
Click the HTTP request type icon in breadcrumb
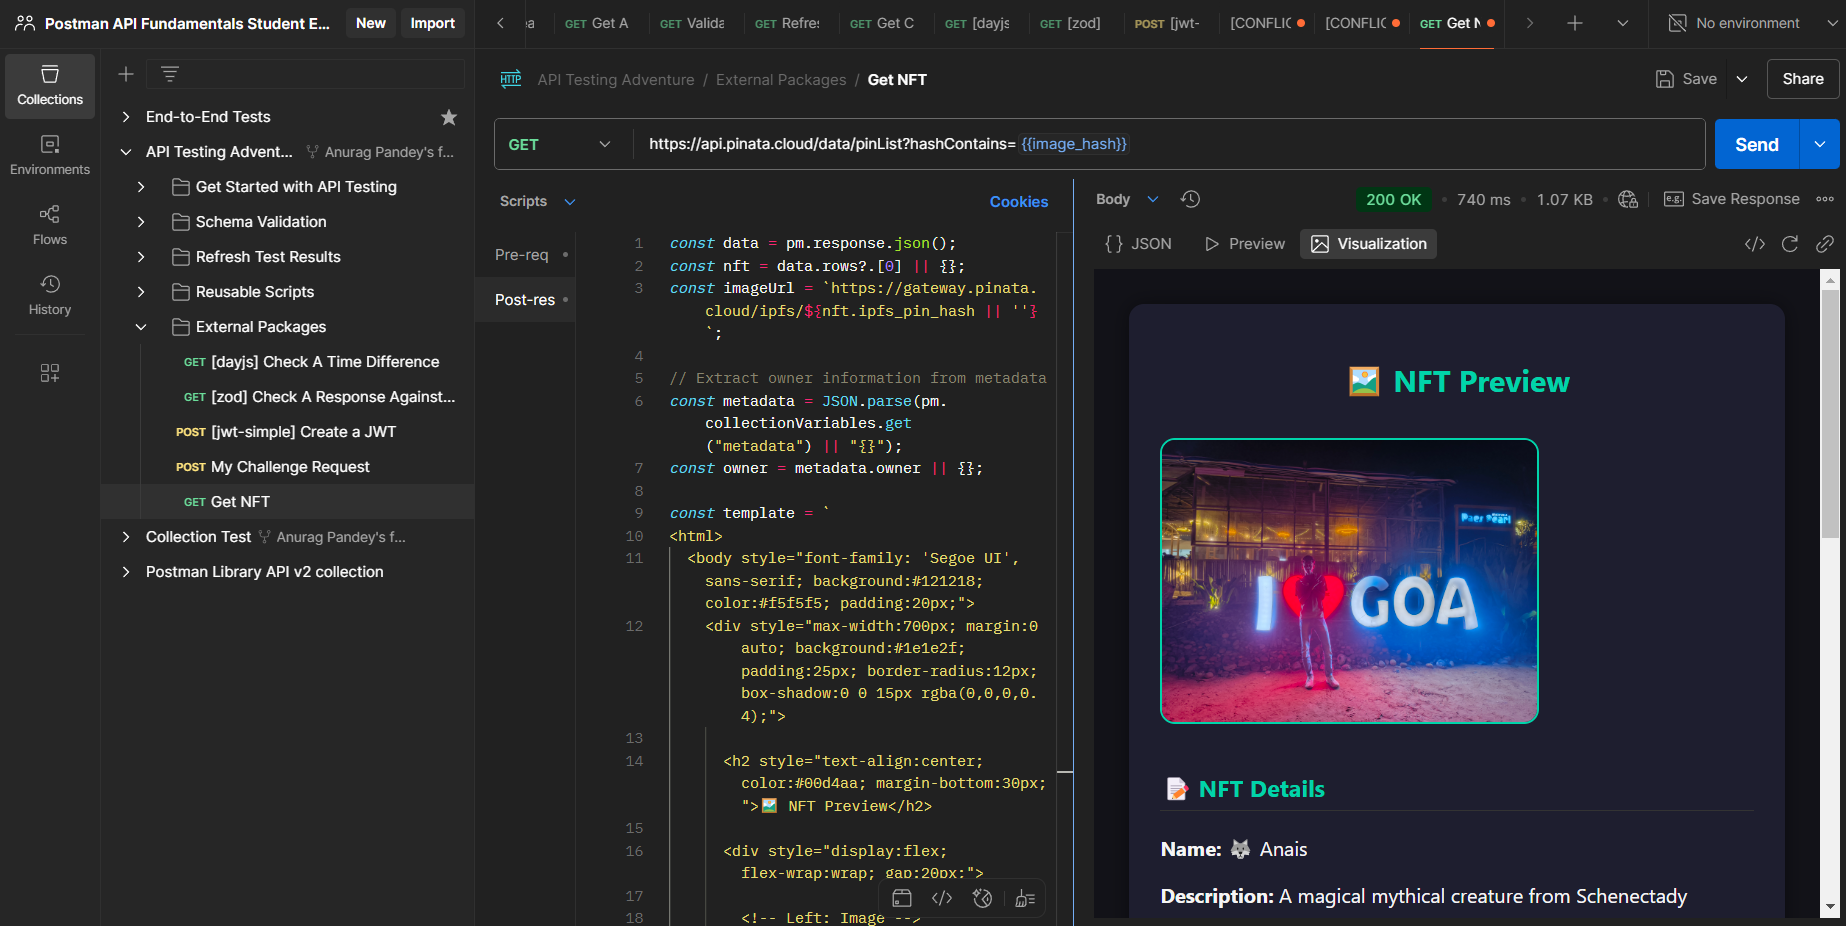click(x=511, y=80)
